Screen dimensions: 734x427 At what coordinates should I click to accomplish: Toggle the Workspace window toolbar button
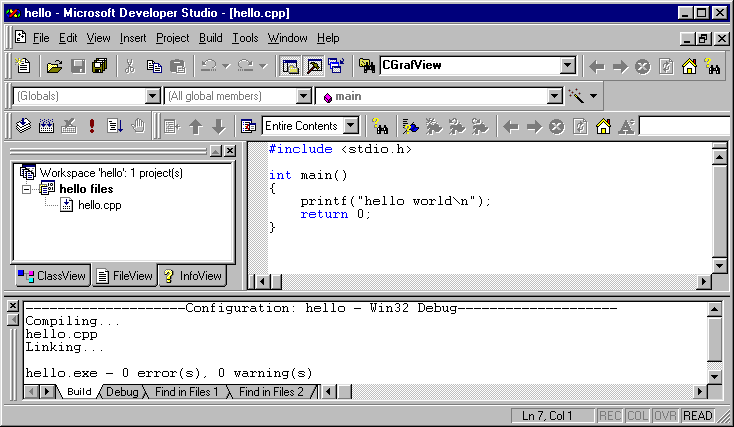290,67
